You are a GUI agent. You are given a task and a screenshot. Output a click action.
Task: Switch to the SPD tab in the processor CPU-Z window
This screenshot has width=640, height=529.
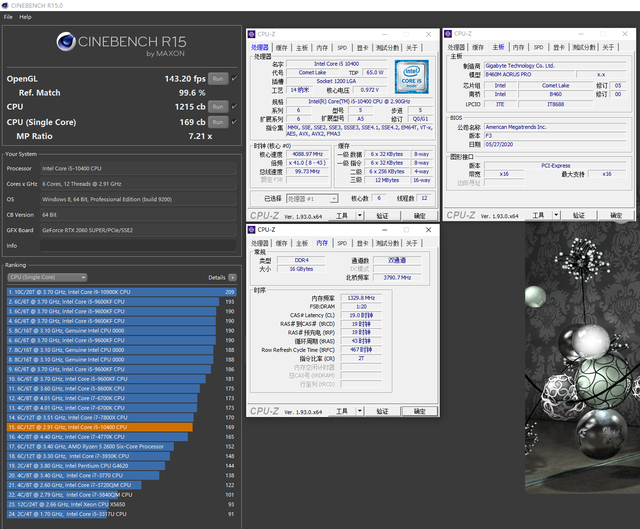coord(342,47)
